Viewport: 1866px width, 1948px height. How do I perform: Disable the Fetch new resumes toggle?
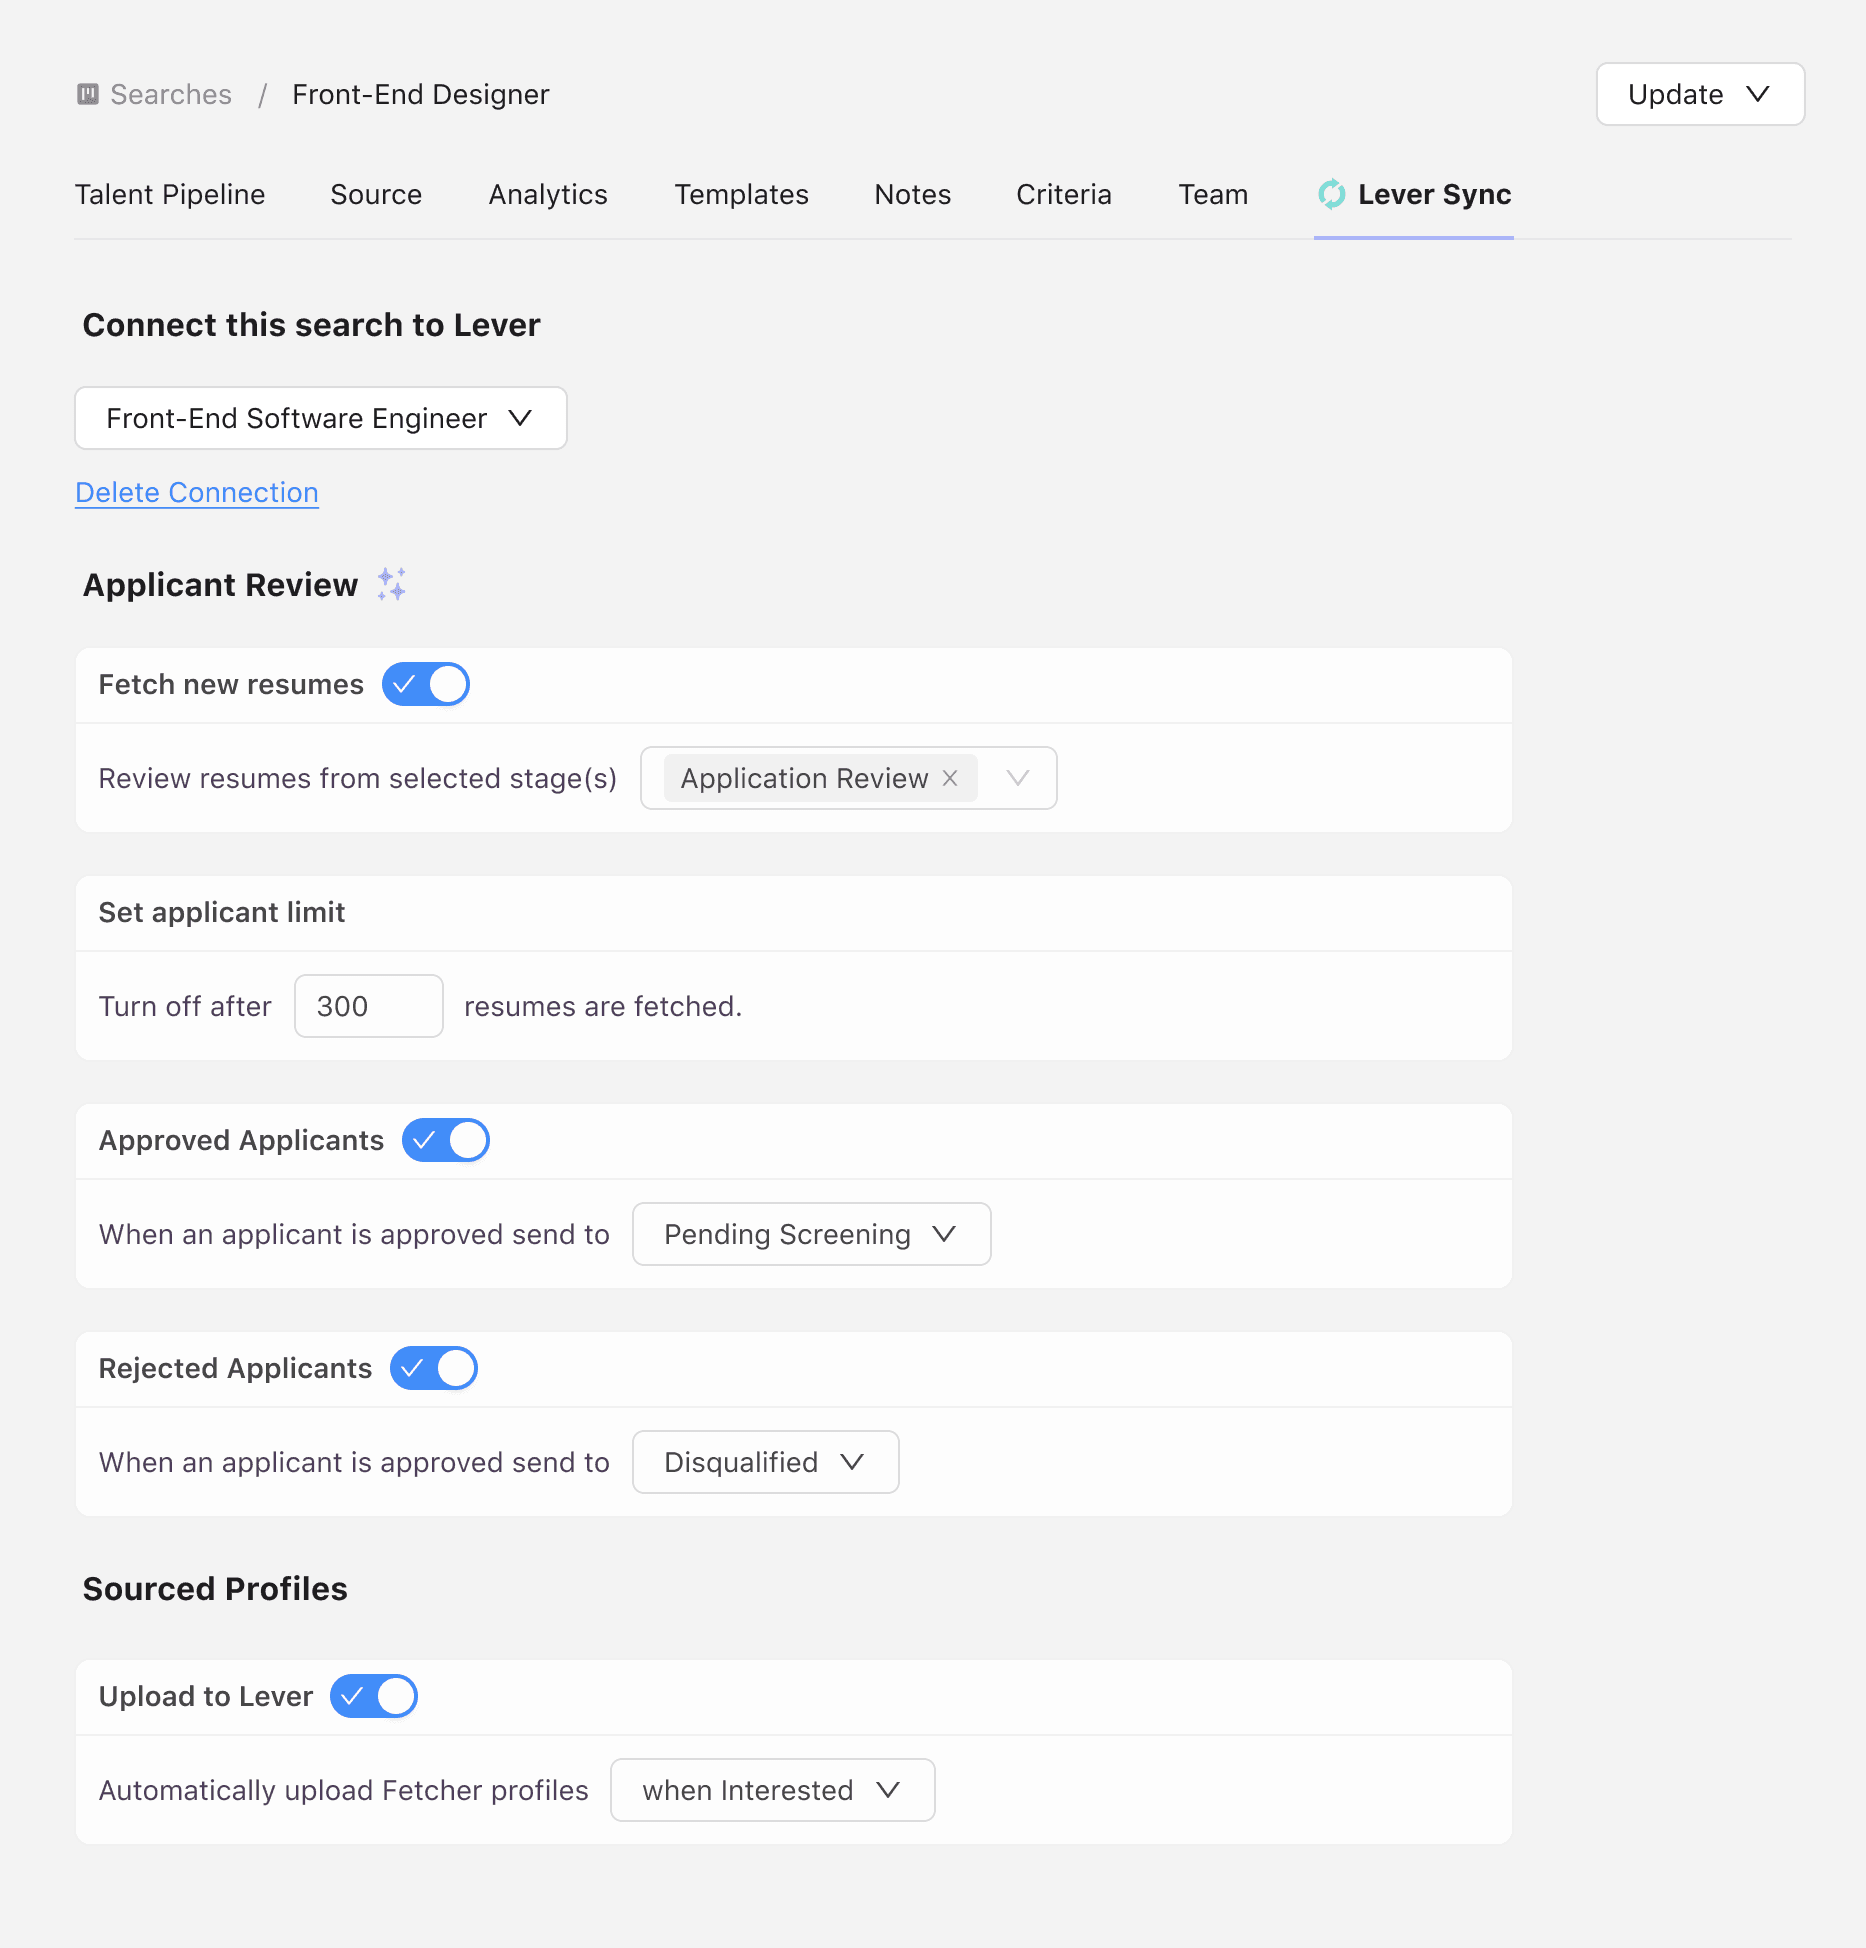pos(425,684)
